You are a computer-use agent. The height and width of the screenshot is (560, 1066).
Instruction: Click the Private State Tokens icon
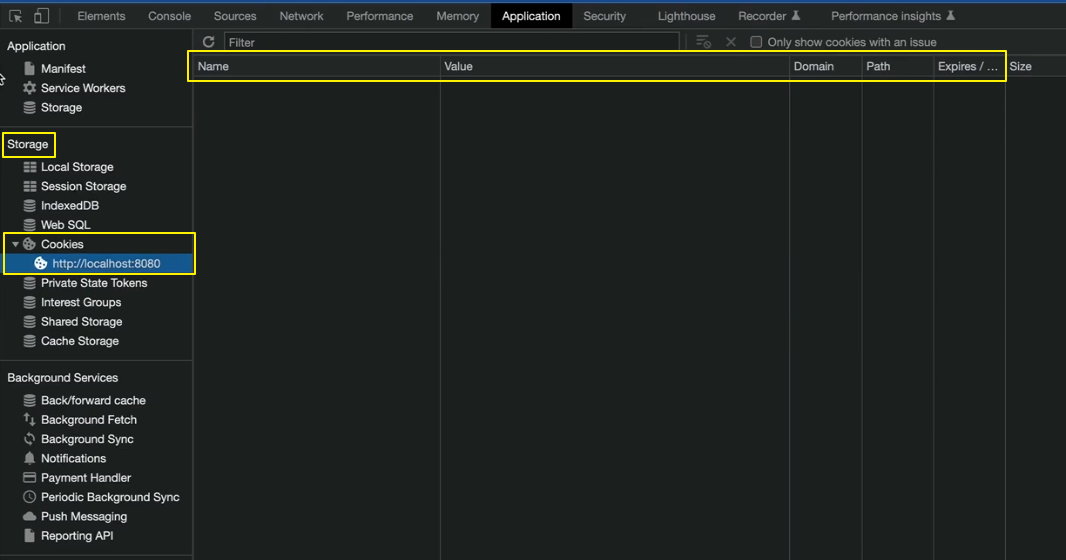[29, 283]
